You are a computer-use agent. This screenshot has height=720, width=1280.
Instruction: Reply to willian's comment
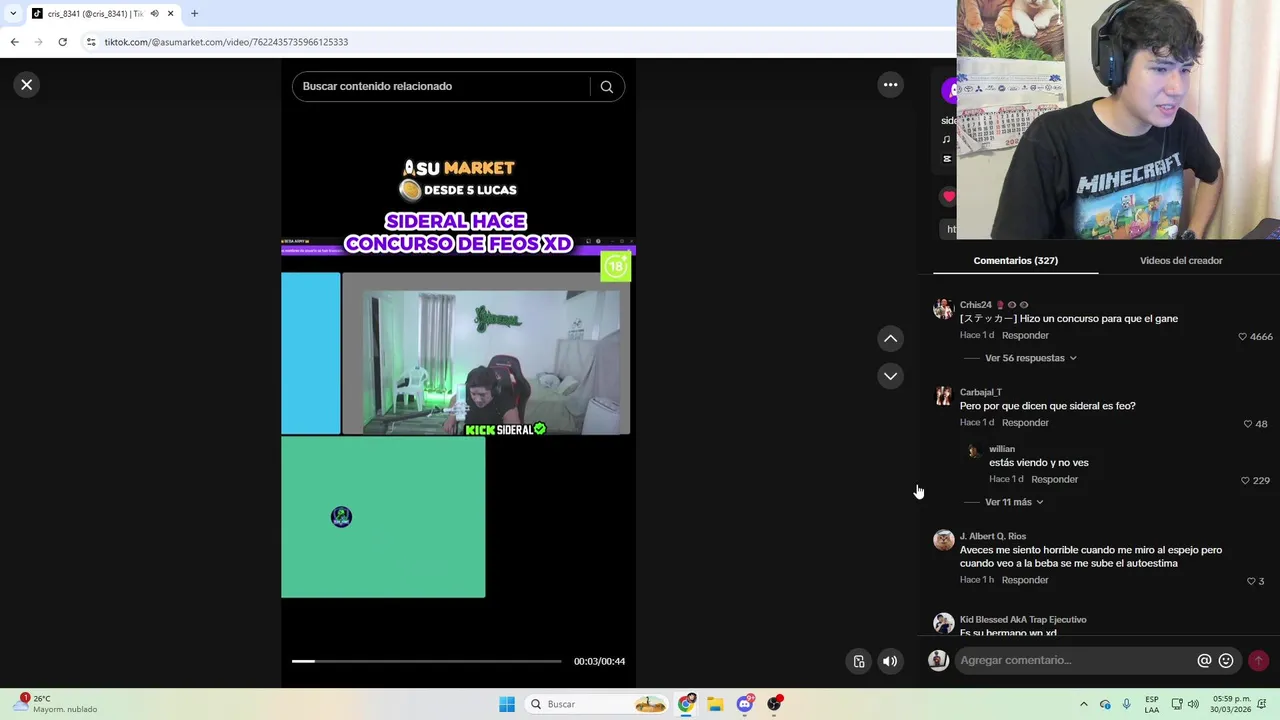click(1054, 480)
